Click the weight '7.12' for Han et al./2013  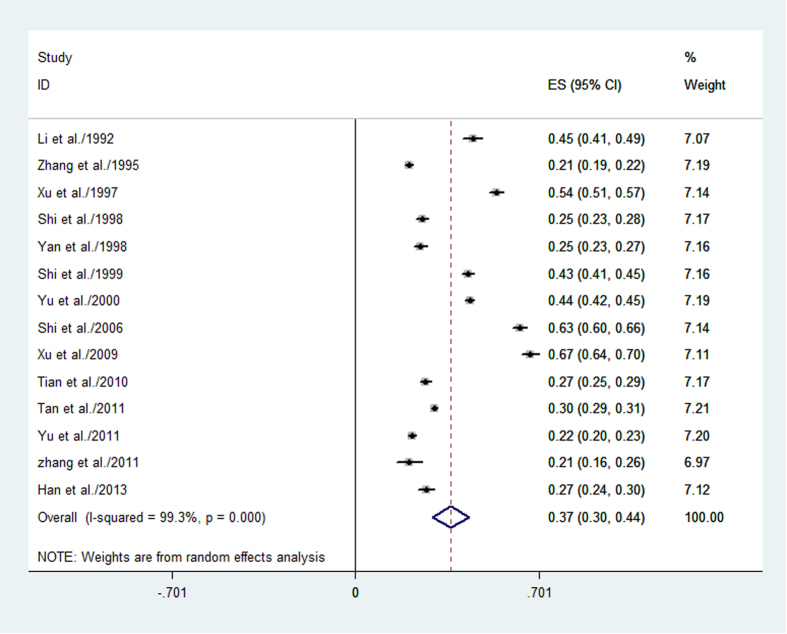click(x=697, y=490)
